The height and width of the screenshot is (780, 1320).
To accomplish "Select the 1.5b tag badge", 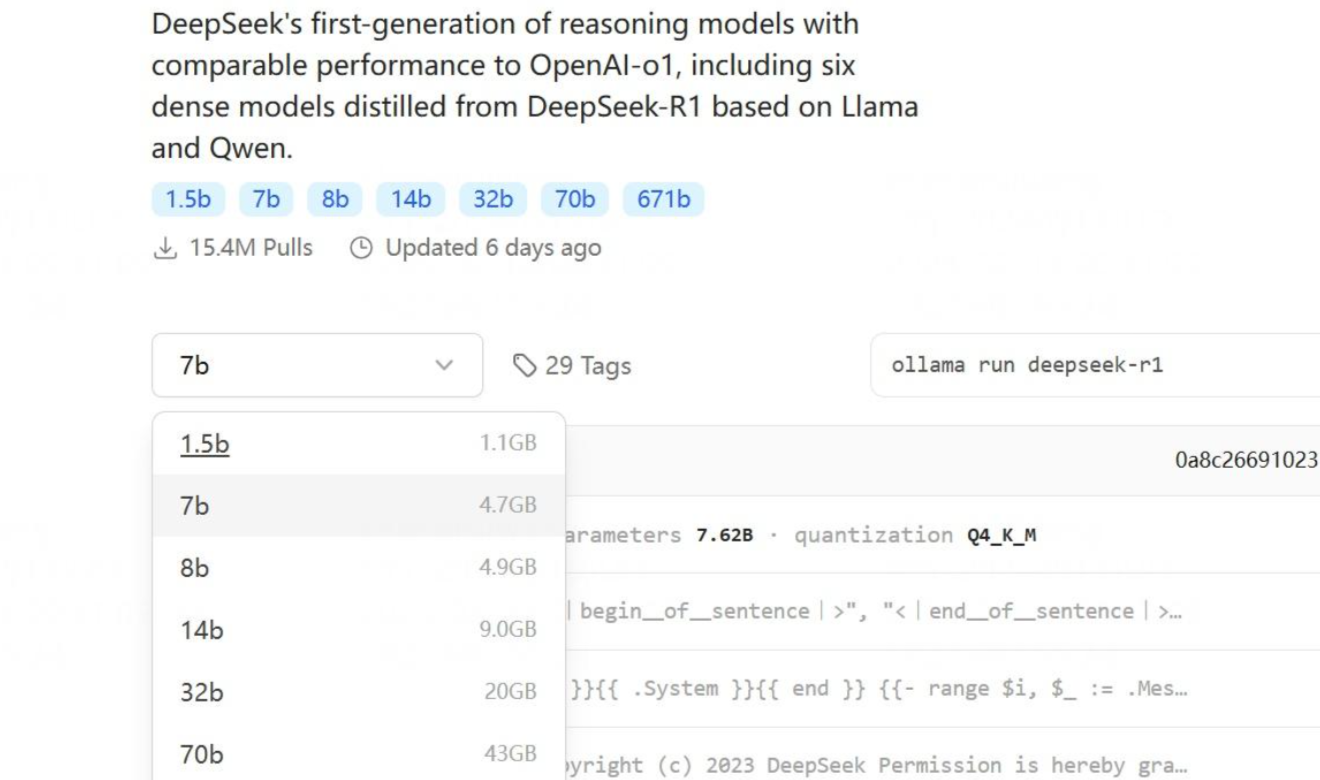I will [x=188, y=199].
